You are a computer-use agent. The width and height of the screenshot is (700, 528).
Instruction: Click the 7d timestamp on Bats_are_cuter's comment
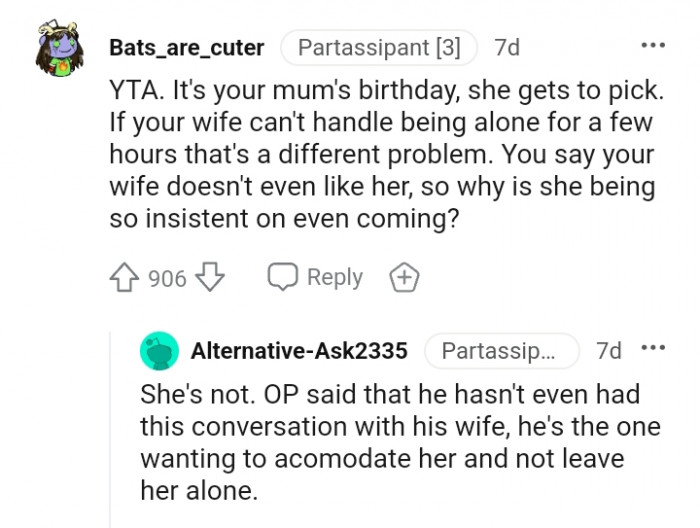(x=507, y=47)
